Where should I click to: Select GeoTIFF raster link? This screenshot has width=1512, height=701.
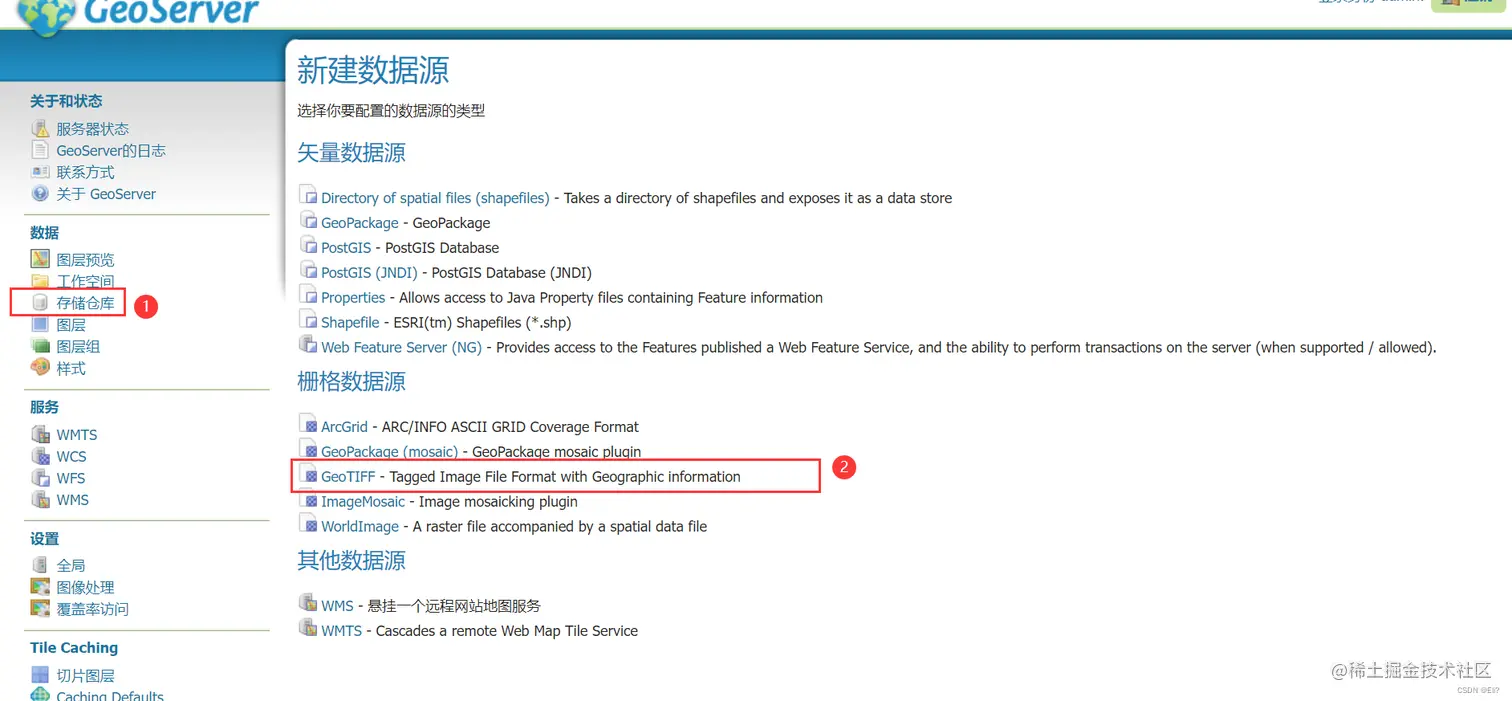348,477
